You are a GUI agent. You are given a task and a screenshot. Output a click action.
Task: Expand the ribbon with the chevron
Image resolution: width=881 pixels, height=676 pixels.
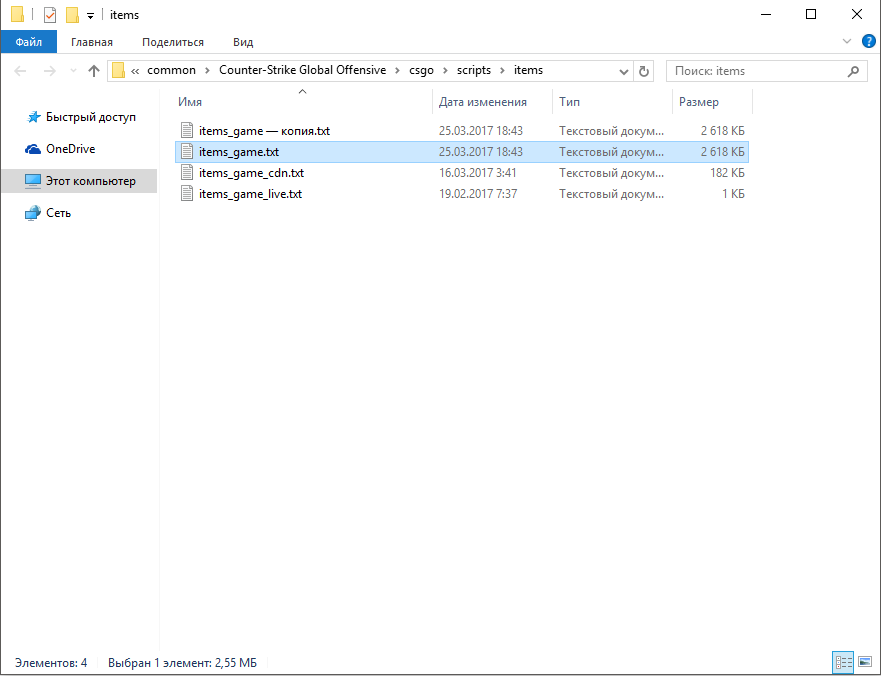(847, 41)
